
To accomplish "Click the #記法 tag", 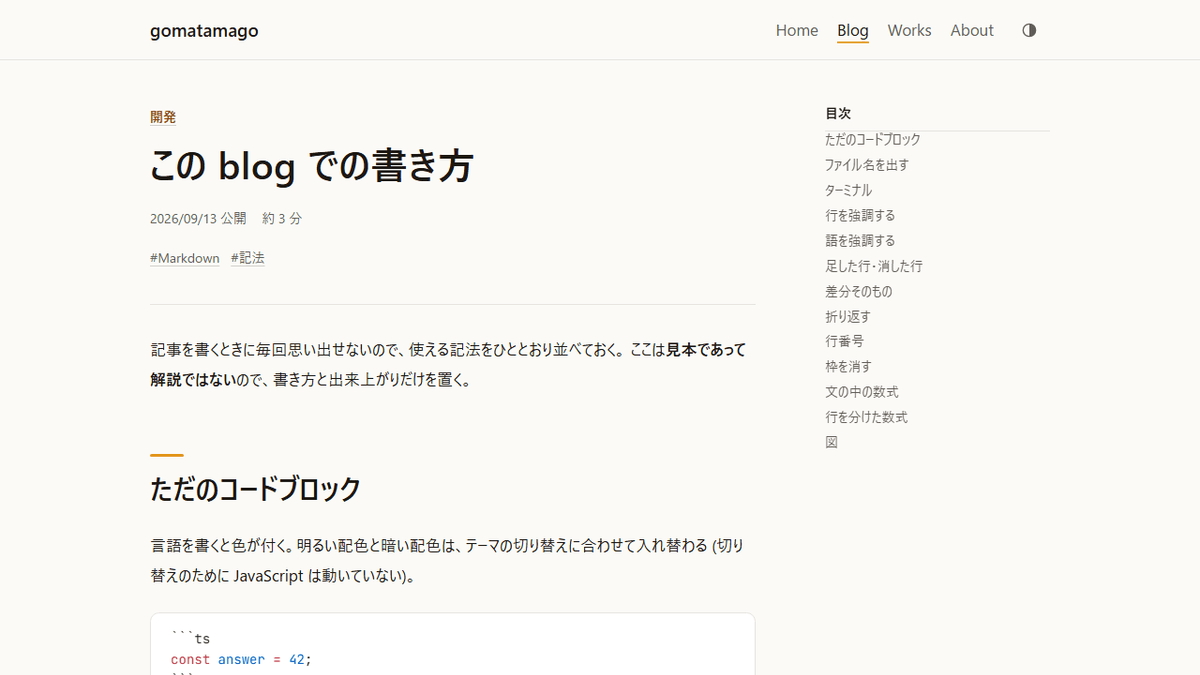I will pyautogui.click(x=248, y=258).
